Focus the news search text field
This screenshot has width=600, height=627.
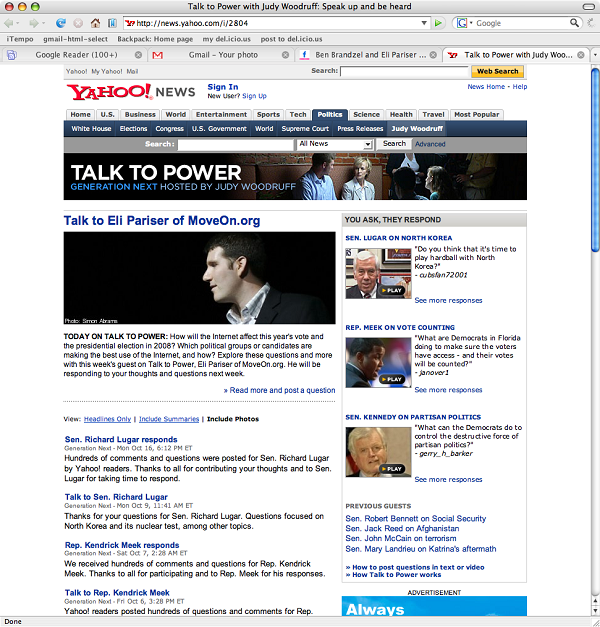pos(235,144)
